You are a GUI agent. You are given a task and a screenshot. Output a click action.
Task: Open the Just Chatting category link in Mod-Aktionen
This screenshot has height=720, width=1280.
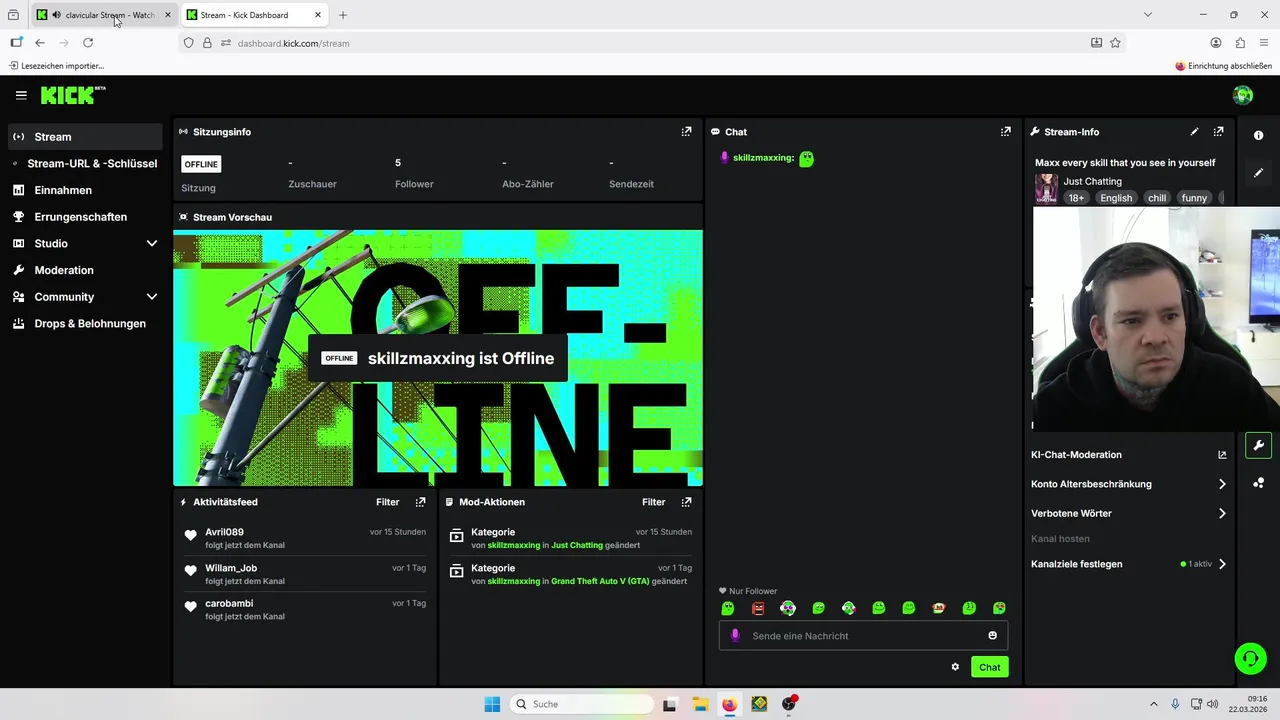click(577, 545)
